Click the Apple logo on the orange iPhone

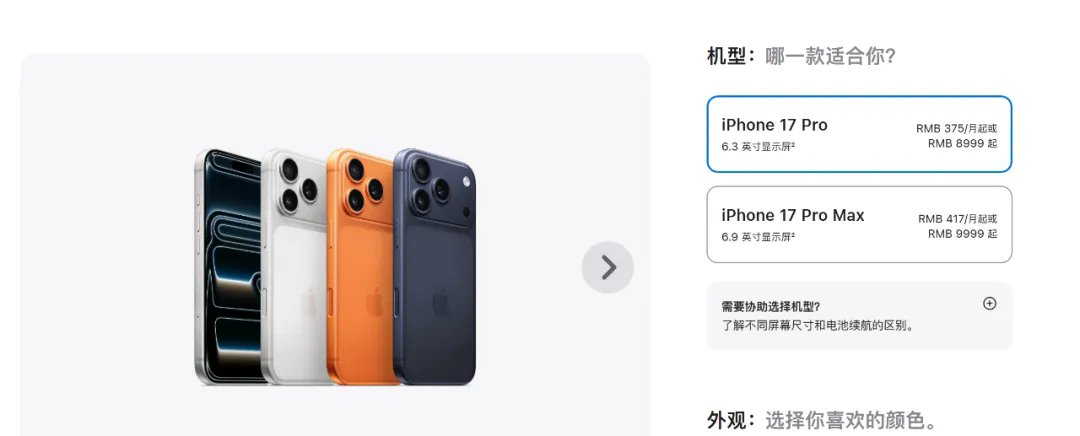pos(374,302)
